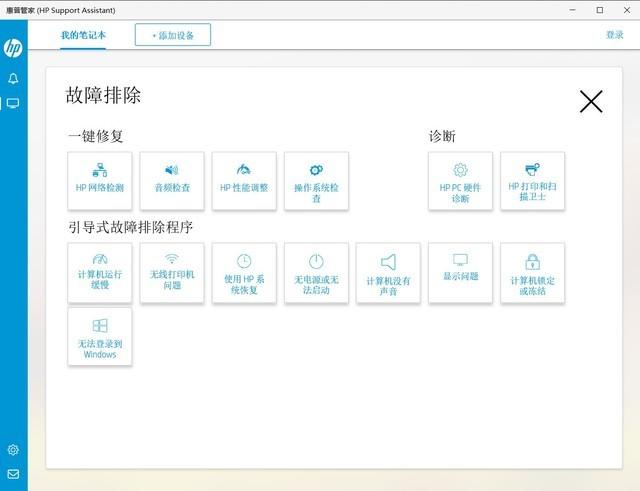Start 操作系统检查 operating system check

316,181
